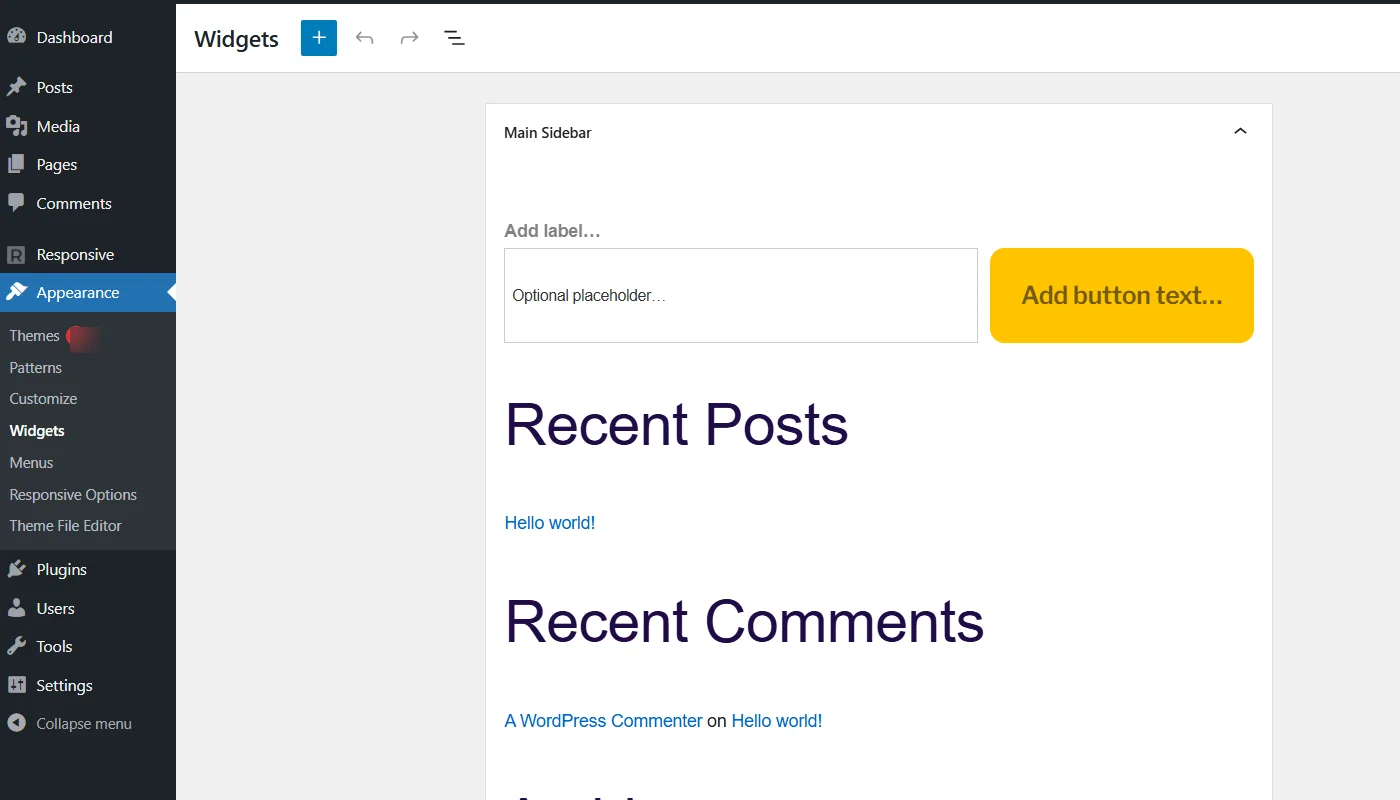Open Theme File Editor submenu item
The height and width of the screenshot is (800, 1400).
(66, 525)
